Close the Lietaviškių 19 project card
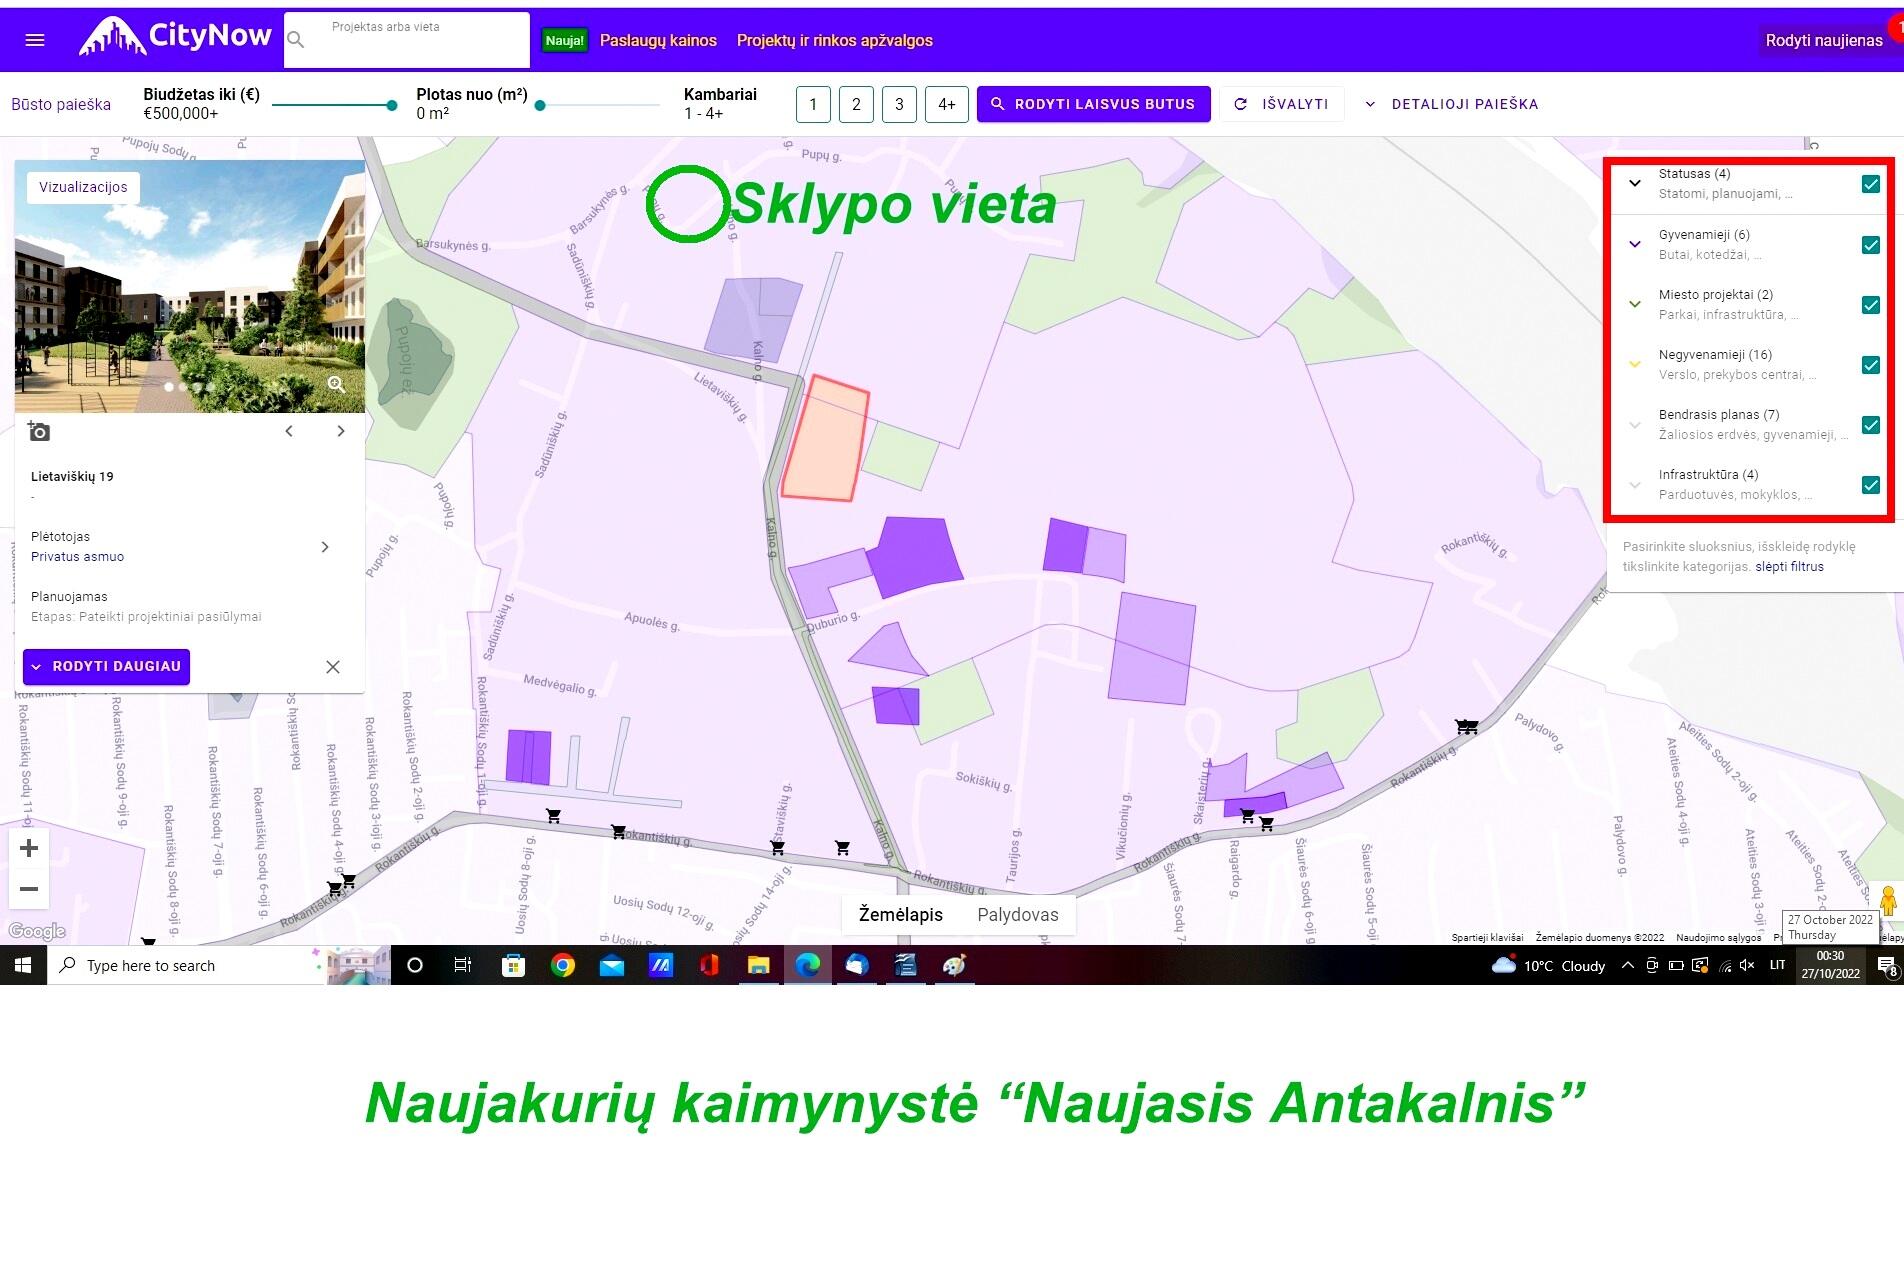Image resolution: width=1904 pixels, height=1269 pixels. tap(333, 667)
